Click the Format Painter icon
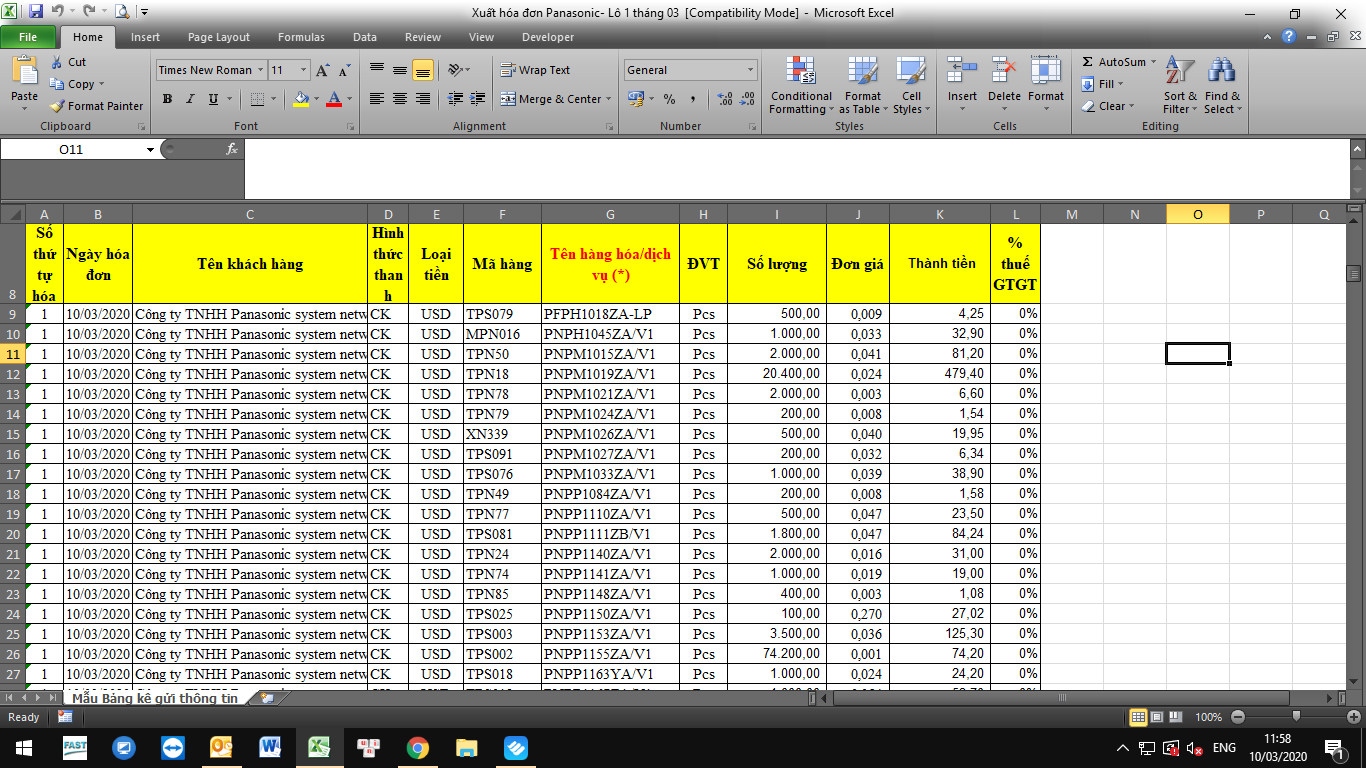 coord(58,106)
